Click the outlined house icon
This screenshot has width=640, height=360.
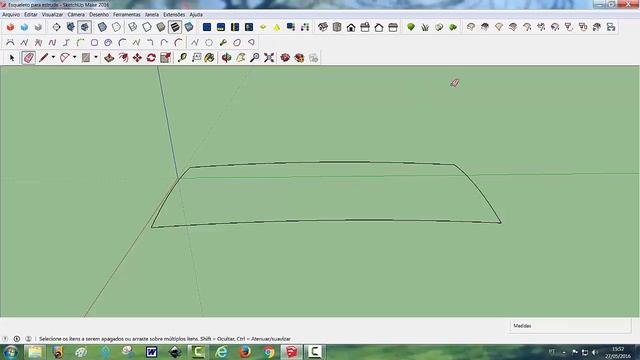(379, 27)
